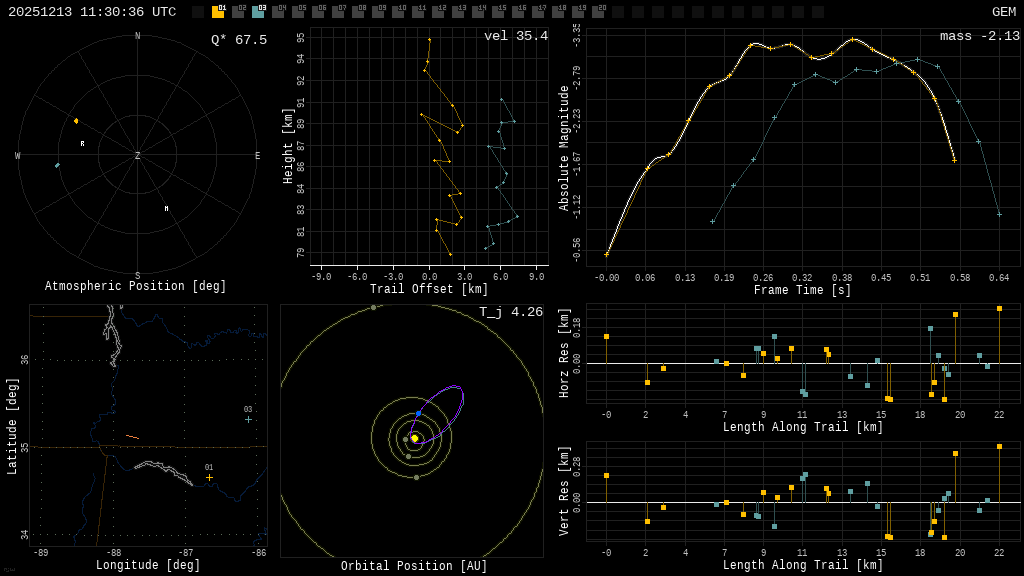
Task: Click the mass -2.13 readout
Action: pyautogui.click(x=979, y=36)
